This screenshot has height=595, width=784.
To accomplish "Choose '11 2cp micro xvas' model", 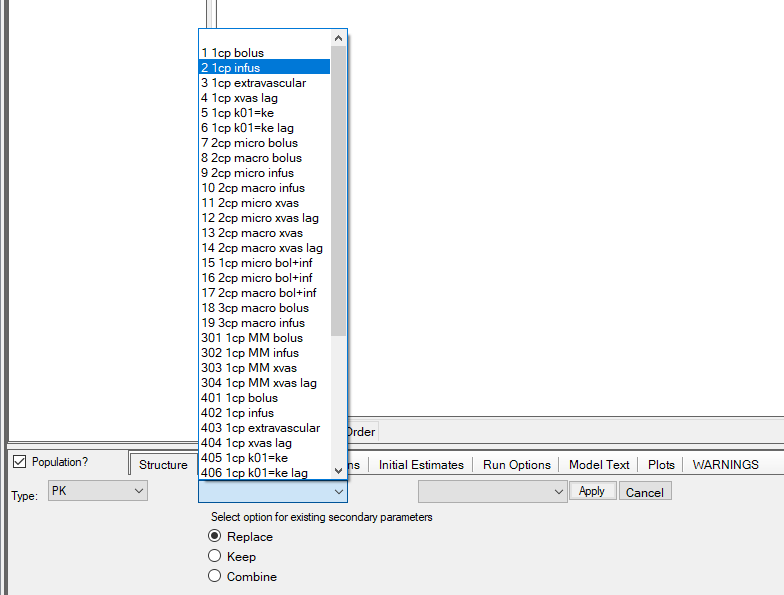I will 264,202.
